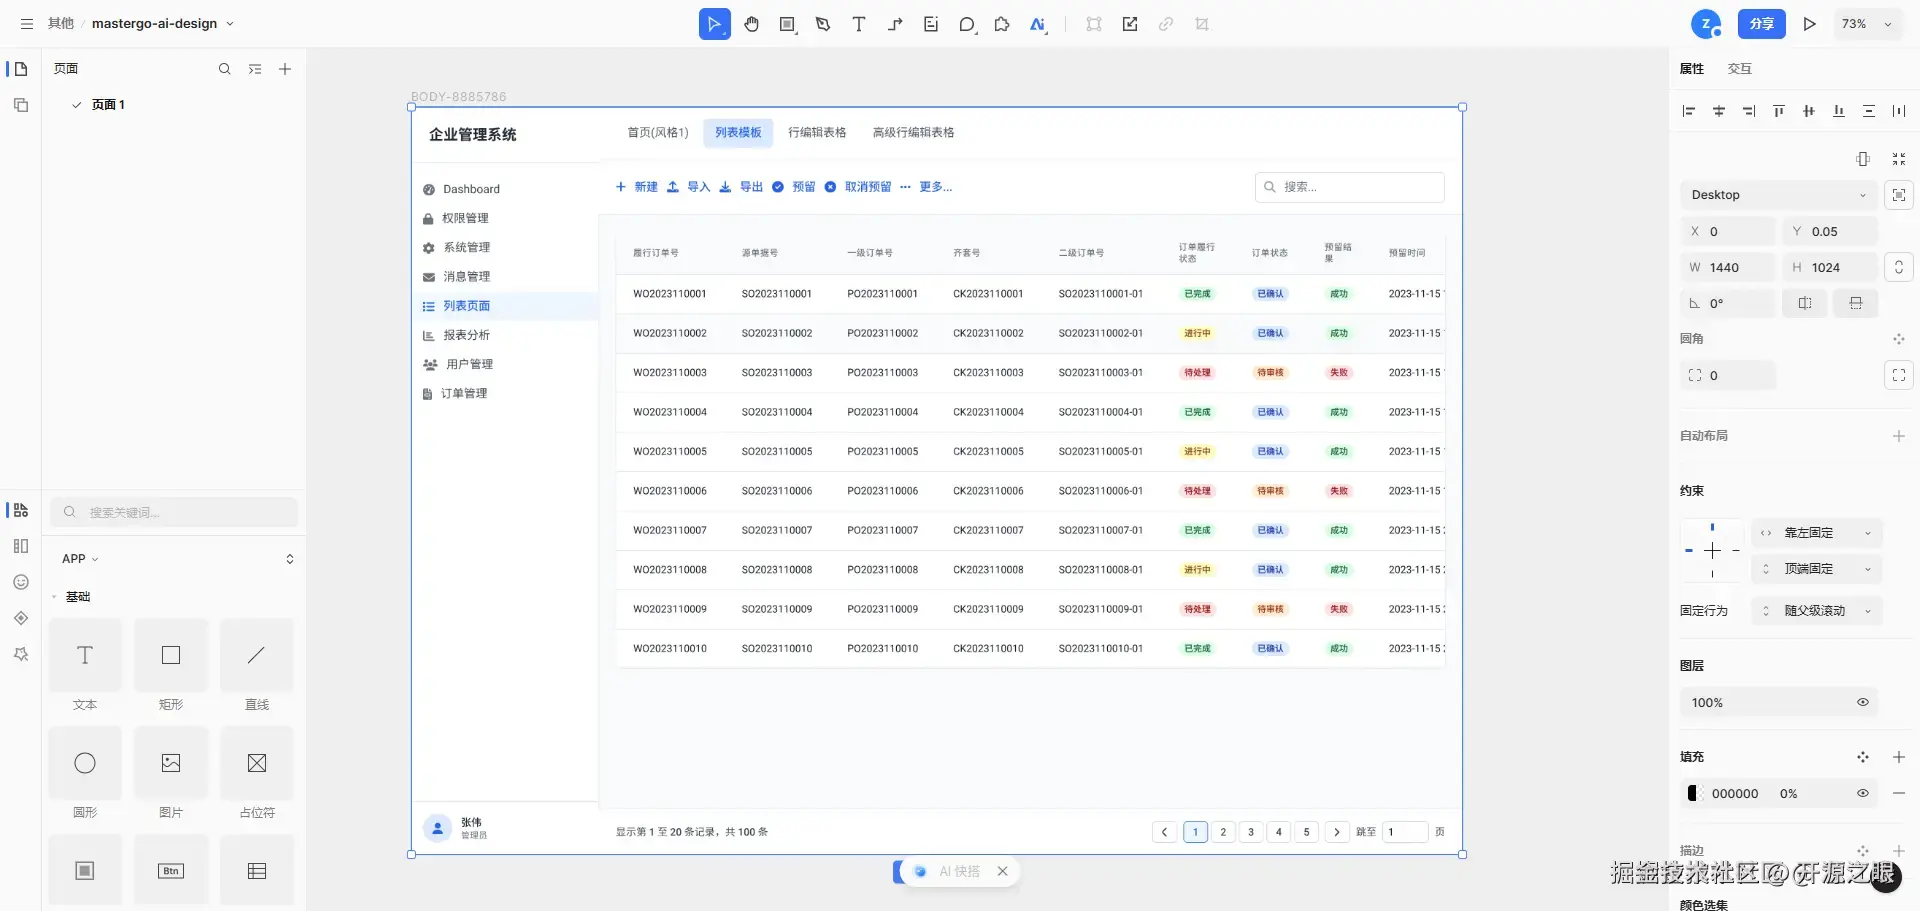Screen dimensions: 1920x911
Task: Select the Hand pan tool
Action: [x=752, y=24]
